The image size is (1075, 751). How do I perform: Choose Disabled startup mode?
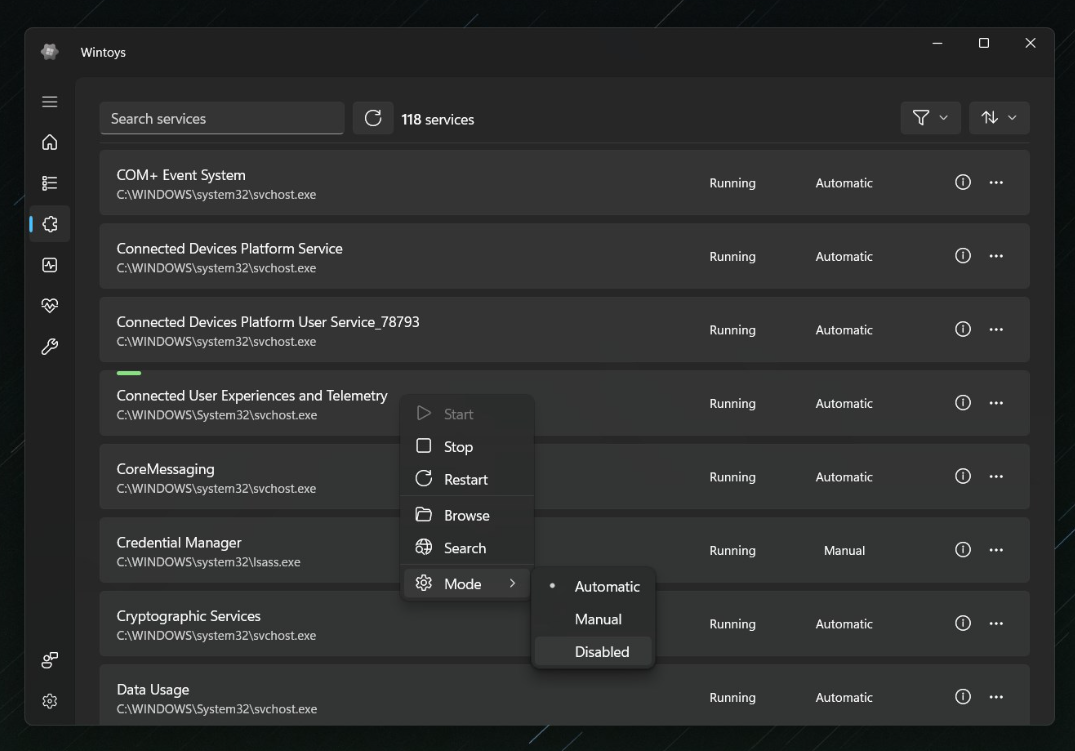pos(601,652)
